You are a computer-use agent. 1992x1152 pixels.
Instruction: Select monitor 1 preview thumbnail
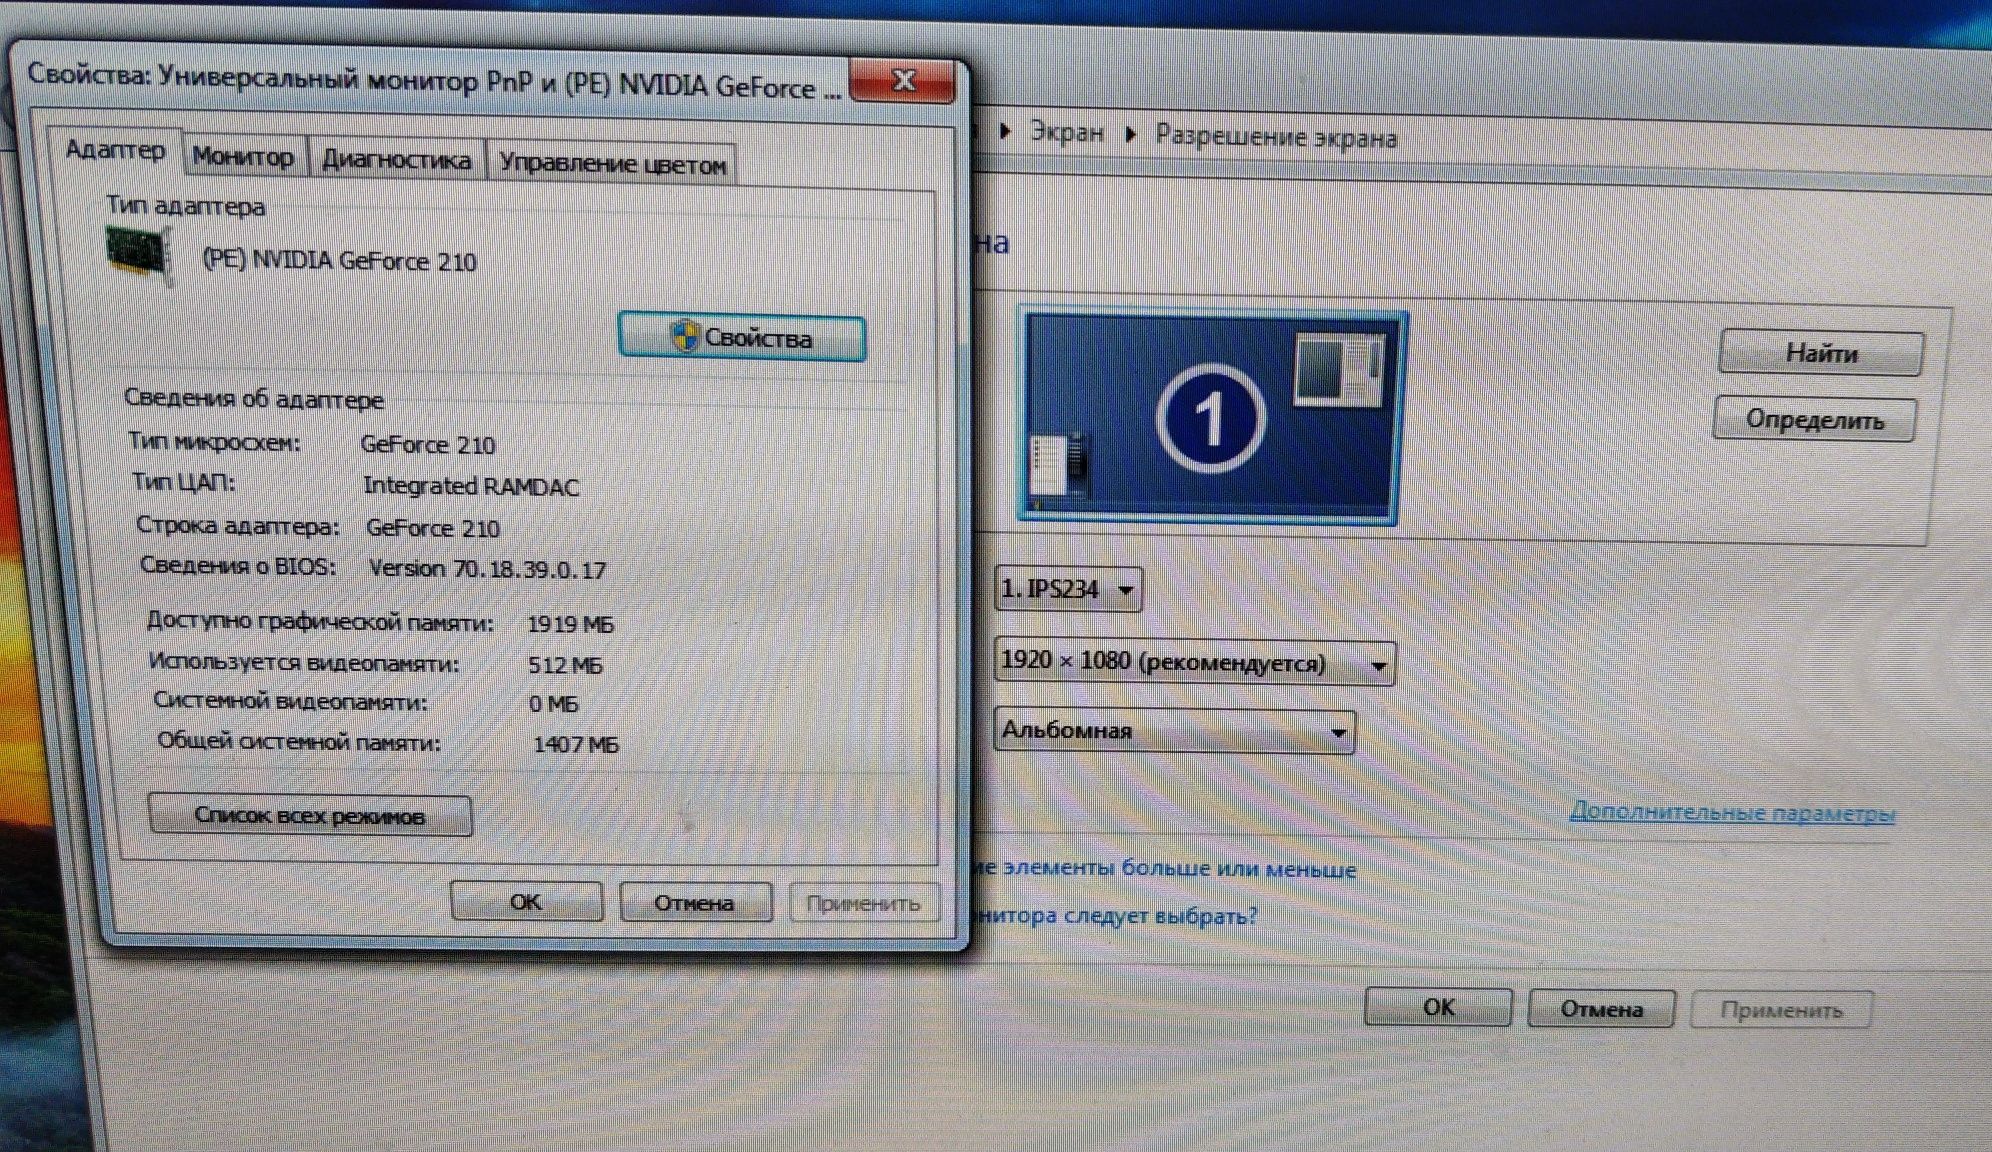pyautogui.click(x=1211, y=416)
